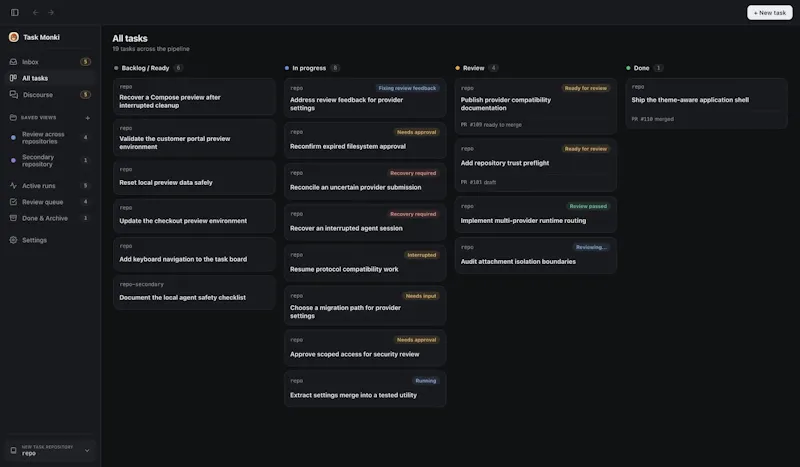This screenshot has height=467, width=800.
Task: Open Add repository trust preflight card
Action: click(x=536, y=165)
